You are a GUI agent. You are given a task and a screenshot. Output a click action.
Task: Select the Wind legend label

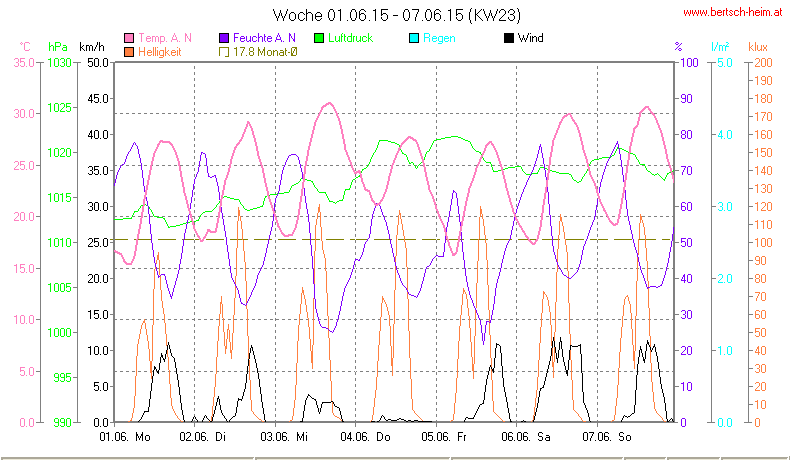tap(530, 38)
